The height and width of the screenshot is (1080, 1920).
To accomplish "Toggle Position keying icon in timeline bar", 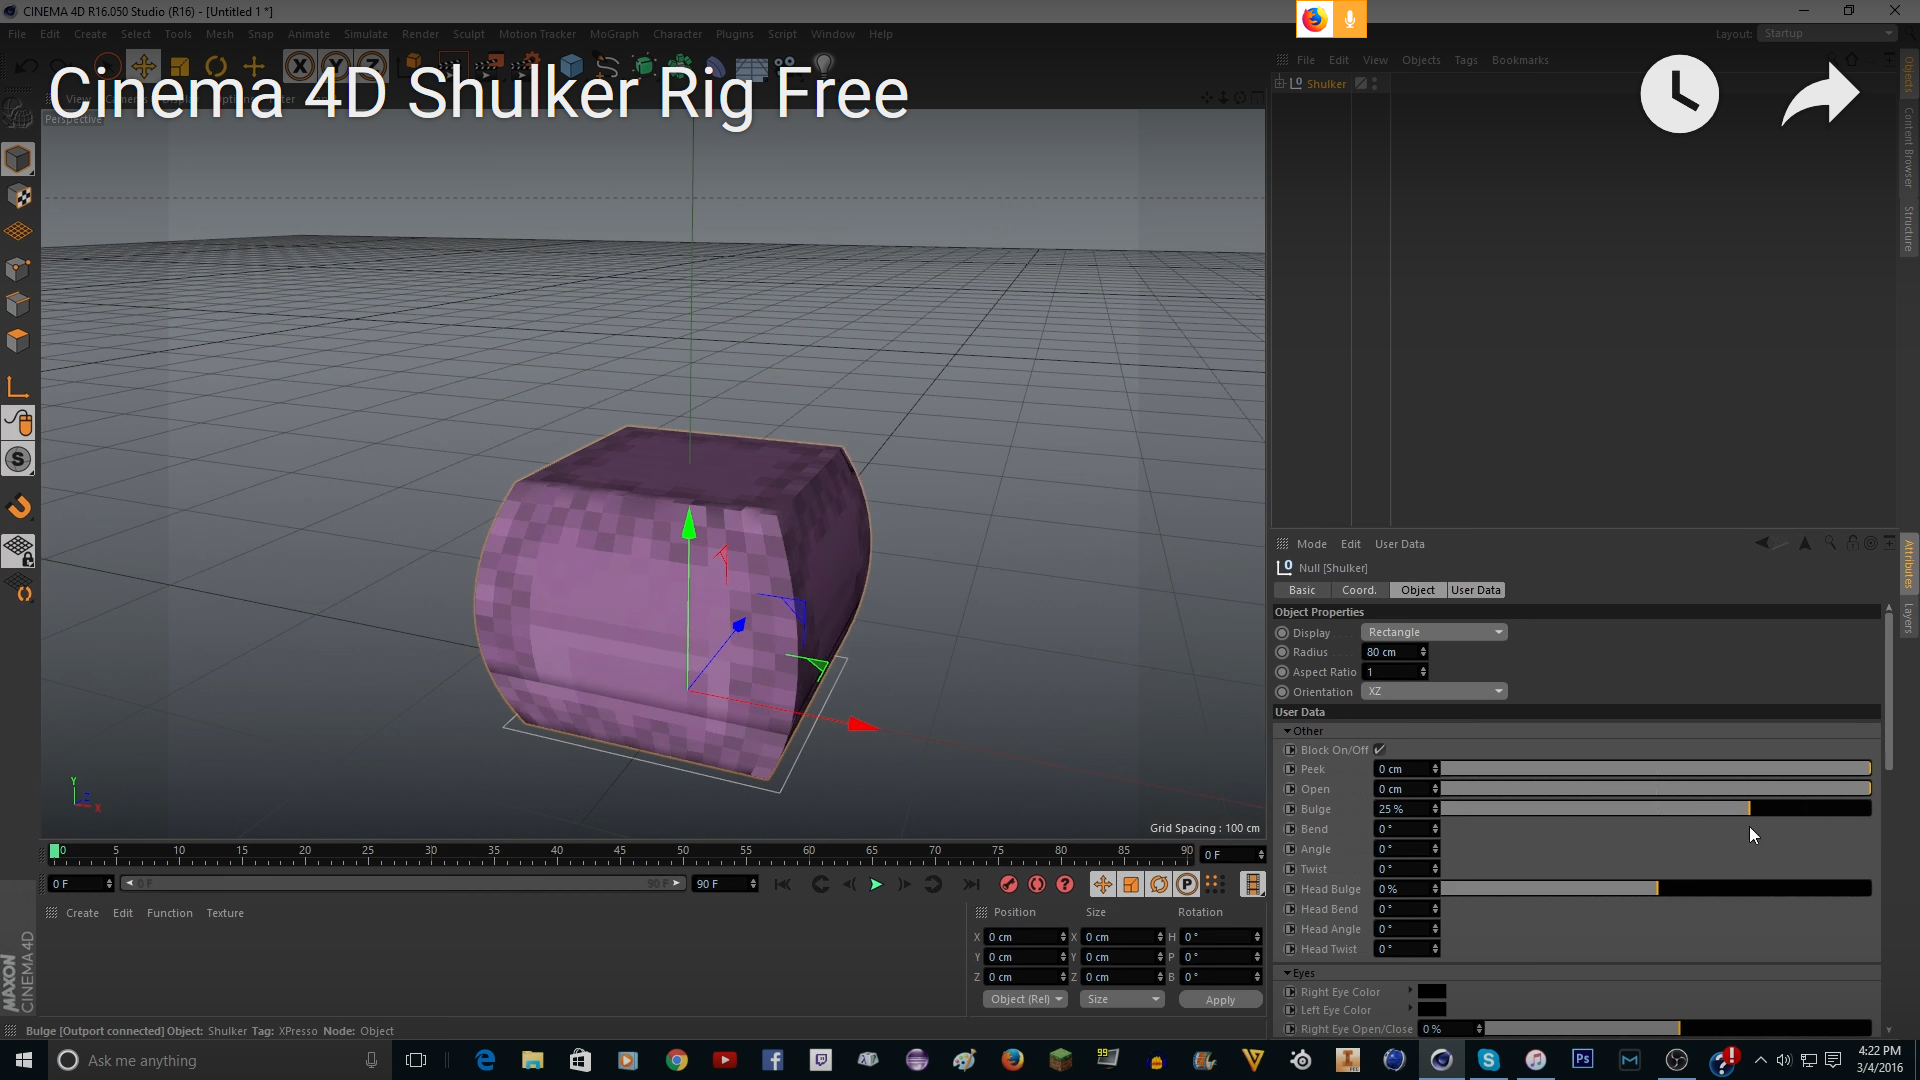I will pos(1102,884).
